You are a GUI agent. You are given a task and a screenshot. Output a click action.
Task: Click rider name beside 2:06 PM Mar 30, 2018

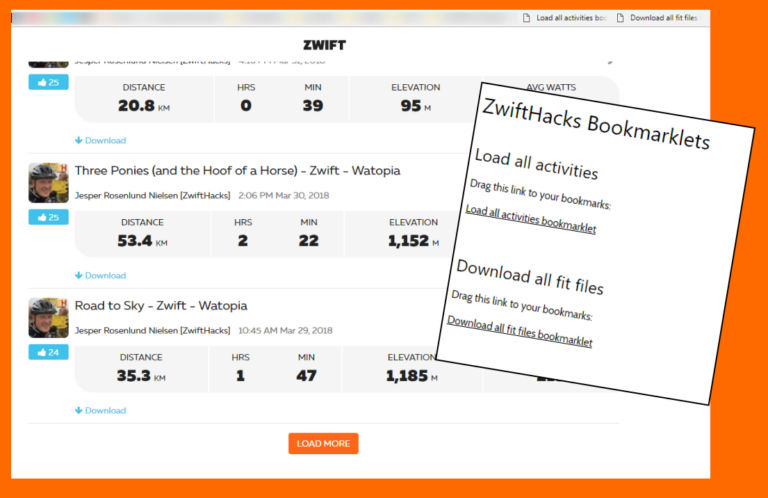point(152,195)
